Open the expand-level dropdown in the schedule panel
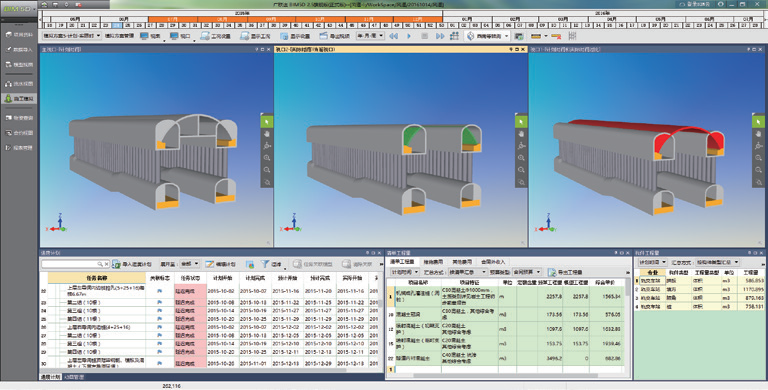This screenshot has height=390, width=768. tap(190, 264)
